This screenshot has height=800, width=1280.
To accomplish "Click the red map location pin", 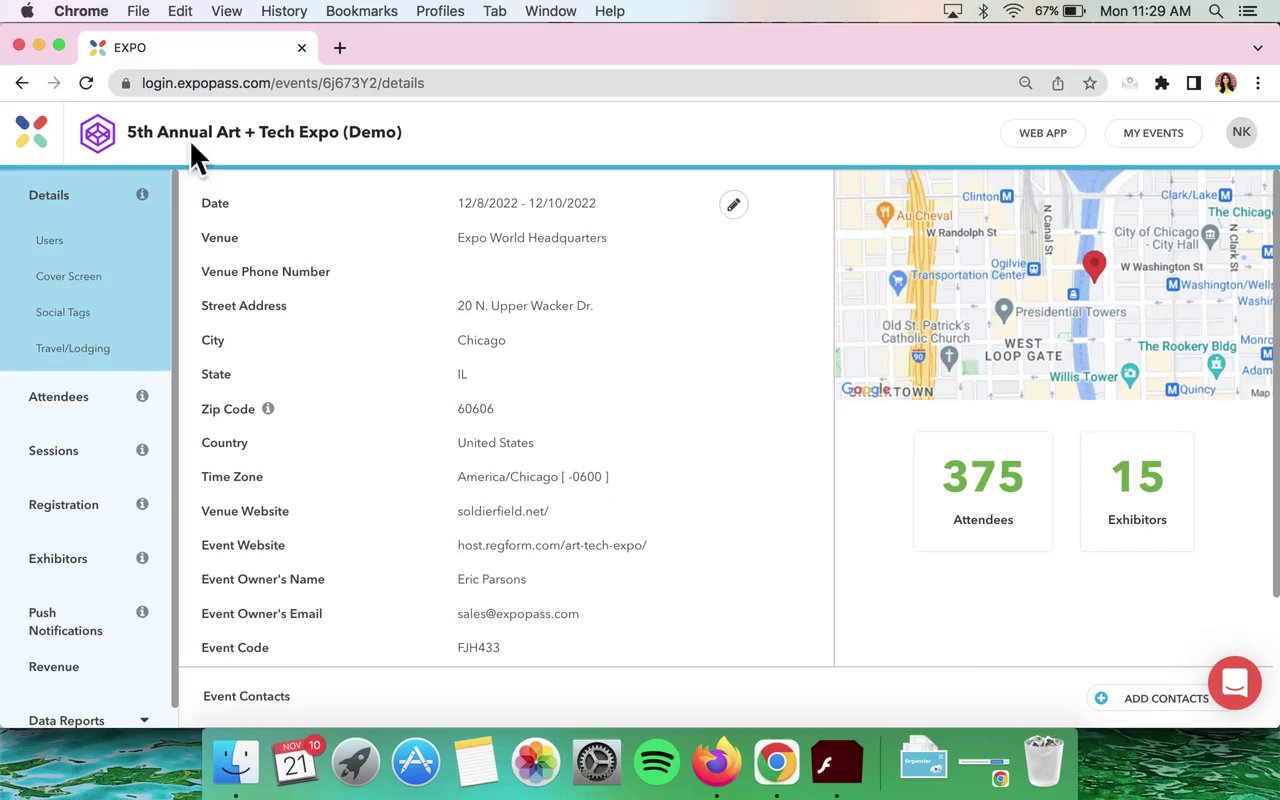I will tap(1095, 266).
